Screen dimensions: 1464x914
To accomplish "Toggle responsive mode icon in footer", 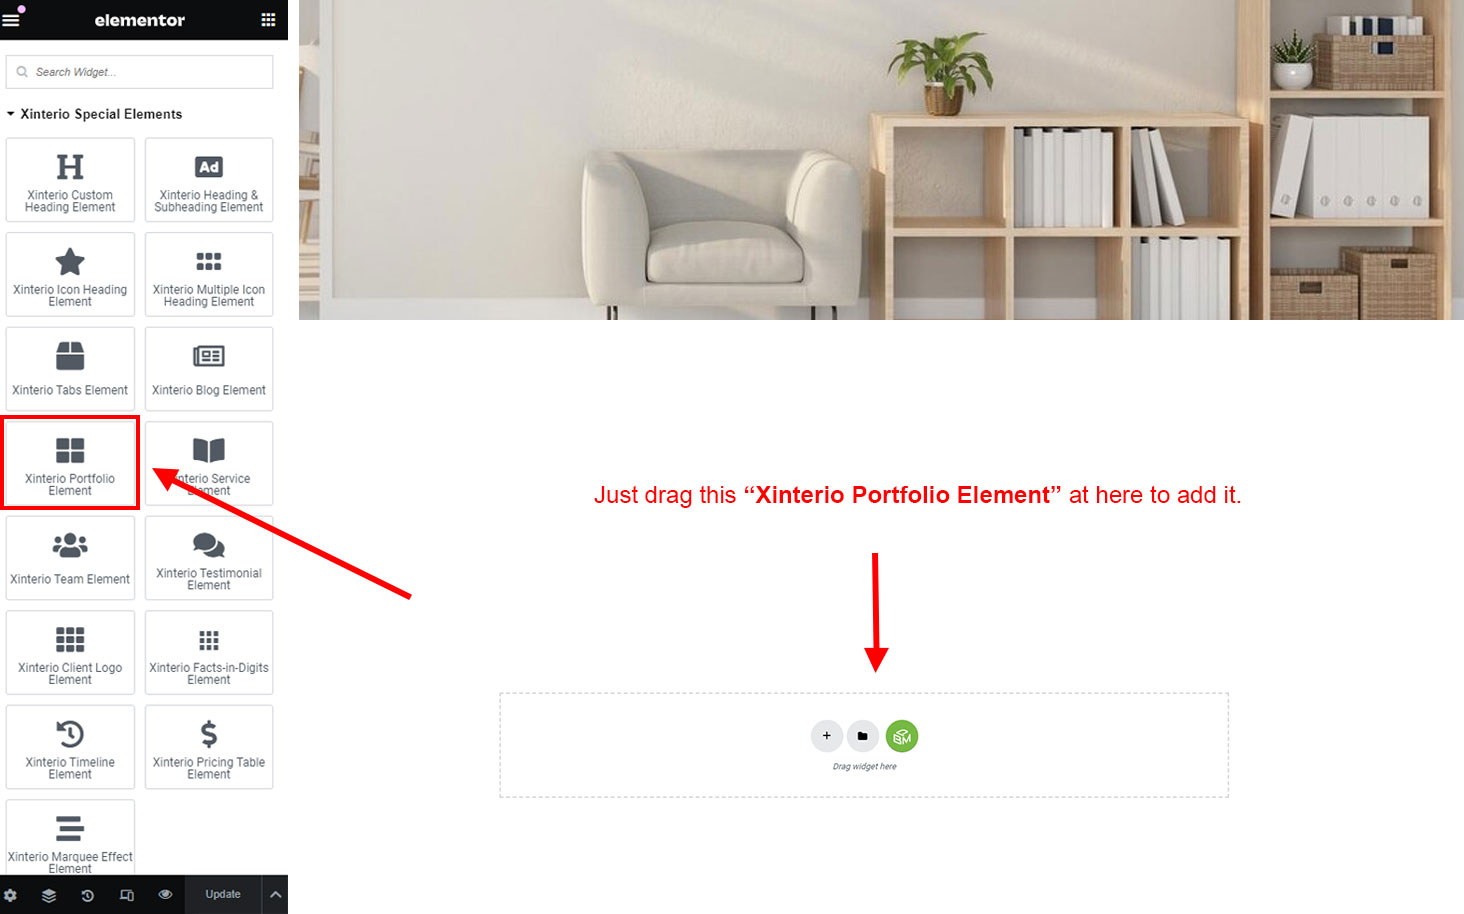I will click(x=127, y=895).
